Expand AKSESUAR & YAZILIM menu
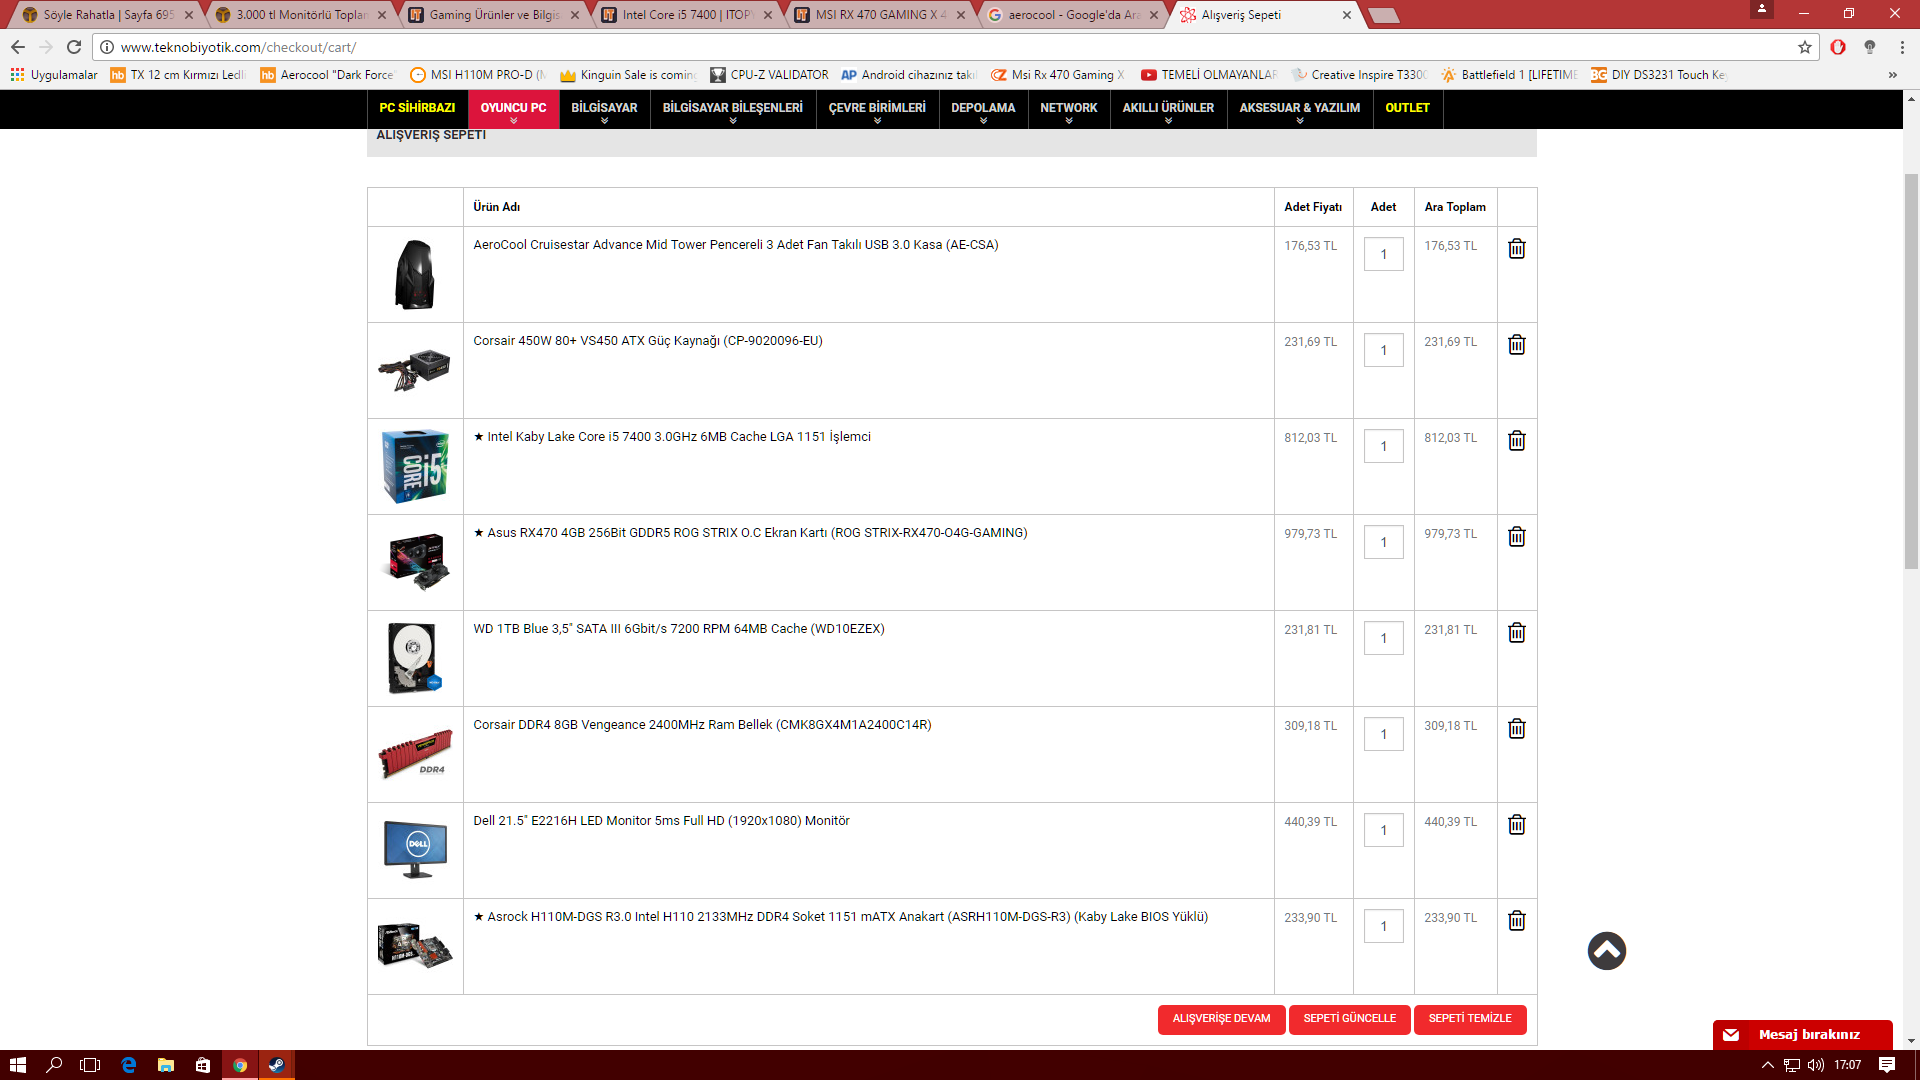The height and width of the screenshot is (1080, 1920). 1299,110
